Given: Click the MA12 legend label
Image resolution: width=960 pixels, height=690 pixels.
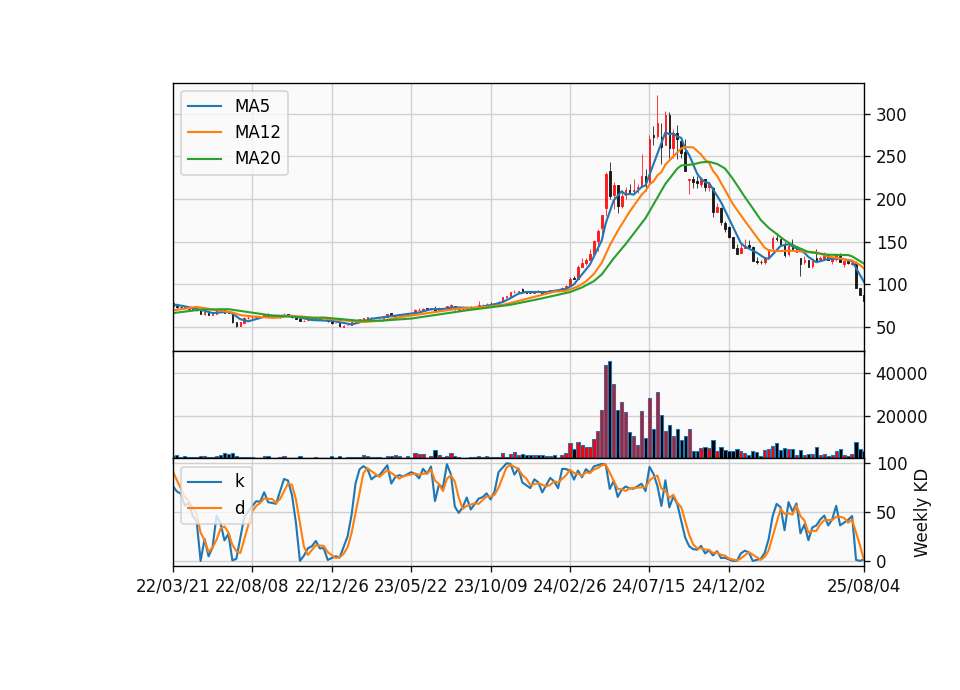Looking at the screenshot, I should pyautogui.click(x=257, y=132).
